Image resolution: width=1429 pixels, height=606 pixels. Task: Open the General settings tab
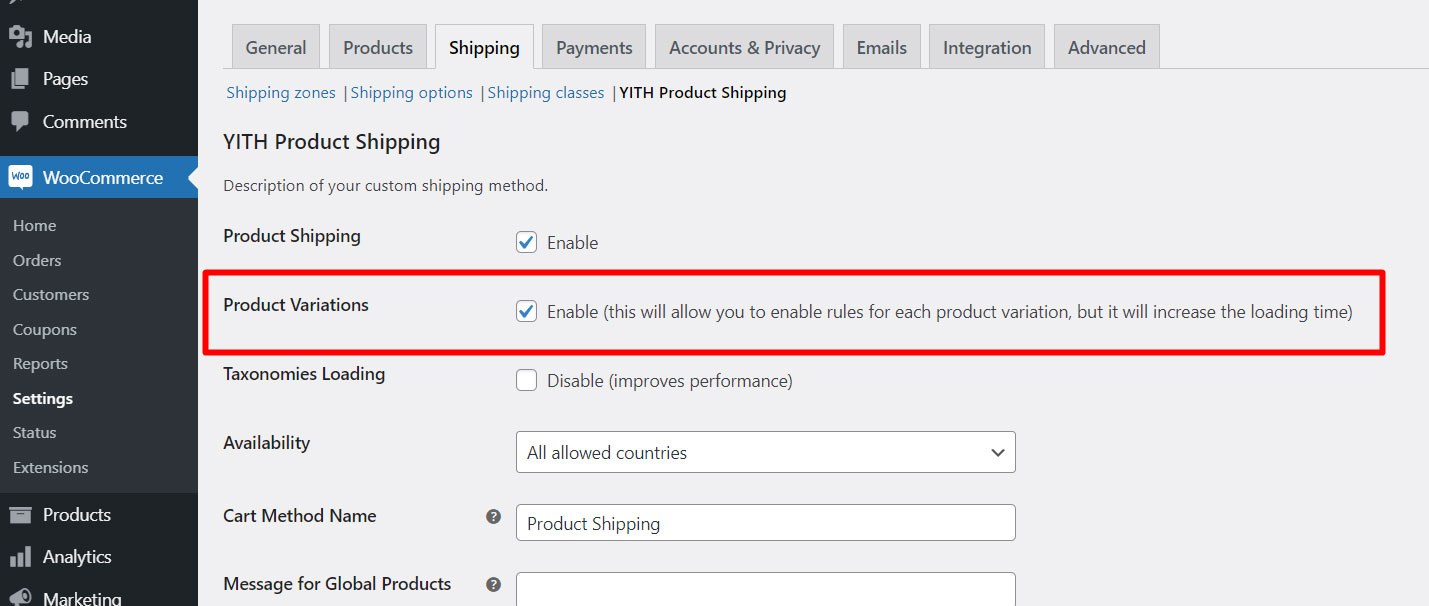point(276,47)
